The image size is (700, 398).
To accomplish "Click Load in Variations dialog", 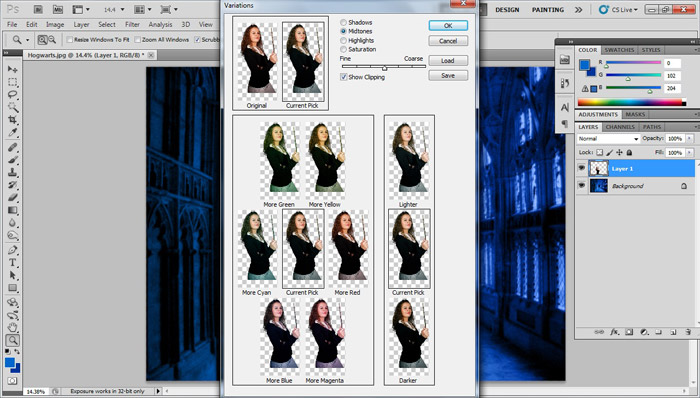I will pos(448,60).
